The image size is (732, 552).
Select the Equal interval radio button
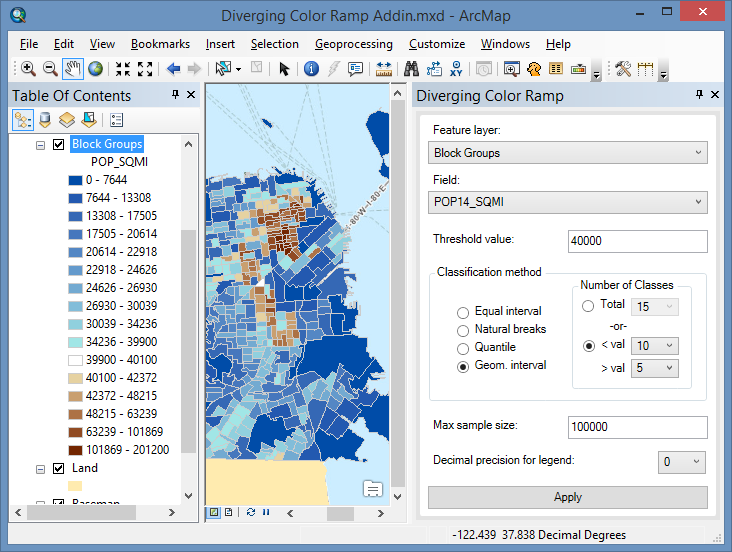[463, 312]
